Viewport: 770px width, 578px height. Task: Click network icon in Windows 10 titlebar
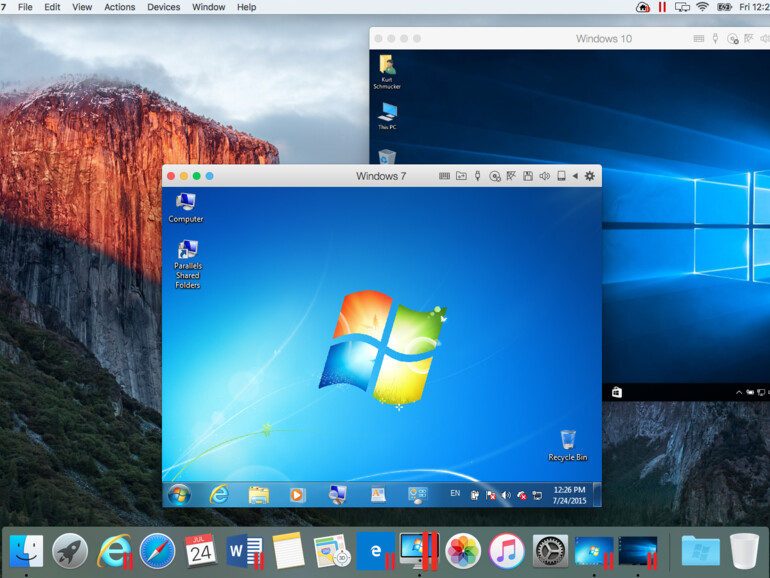point(749,38)
